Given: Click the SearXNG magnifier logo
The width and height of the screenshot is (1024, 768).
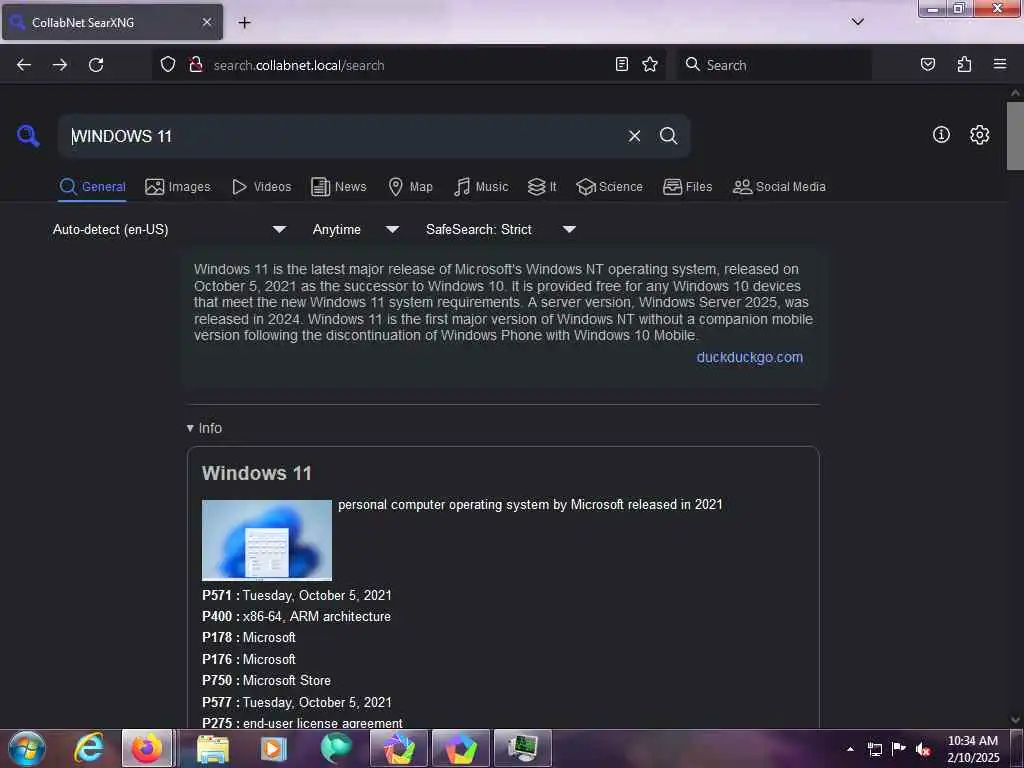Looking at the screenshot, I should click(28, 136).
